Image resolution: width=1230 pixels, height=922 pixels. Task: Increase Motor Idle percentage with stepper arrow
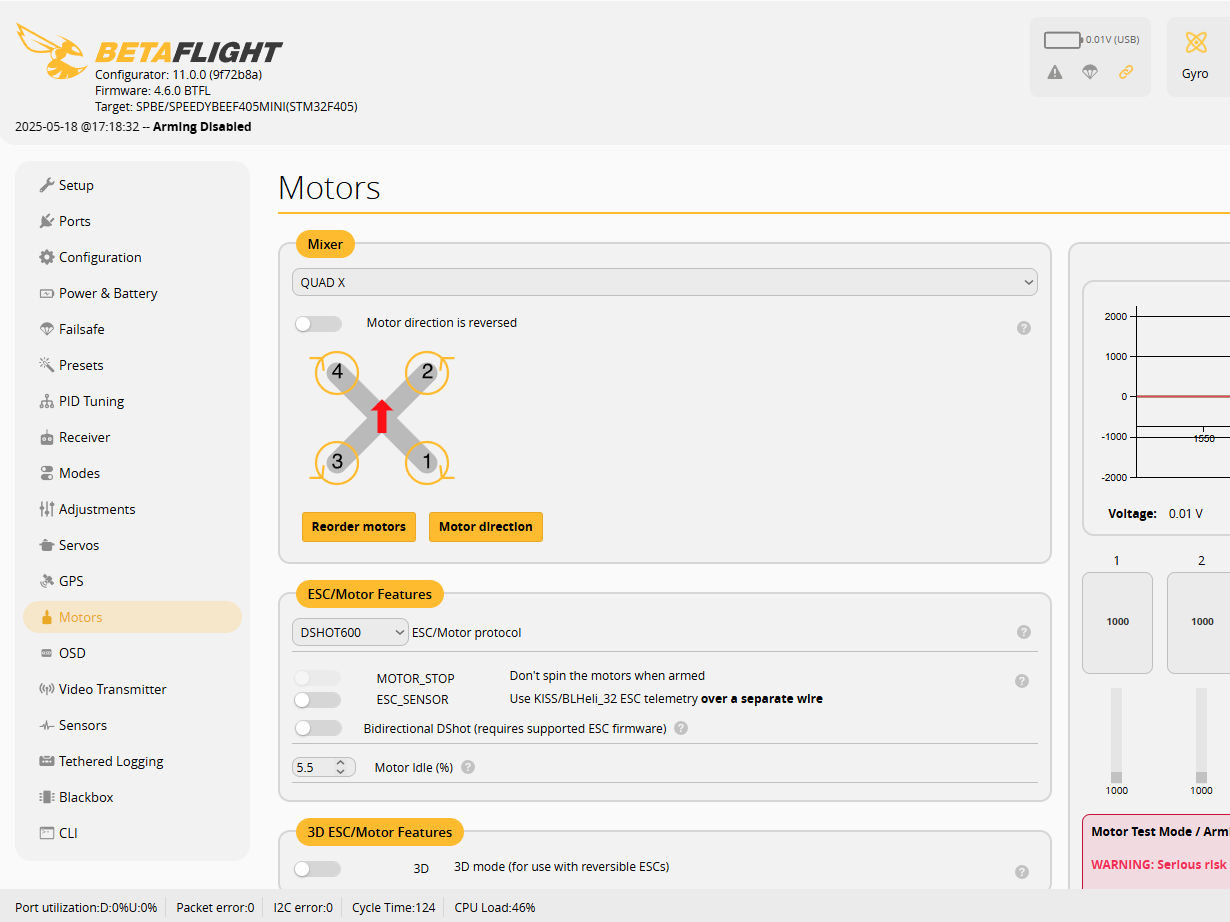pyautogui.click(x=338, y=762)
